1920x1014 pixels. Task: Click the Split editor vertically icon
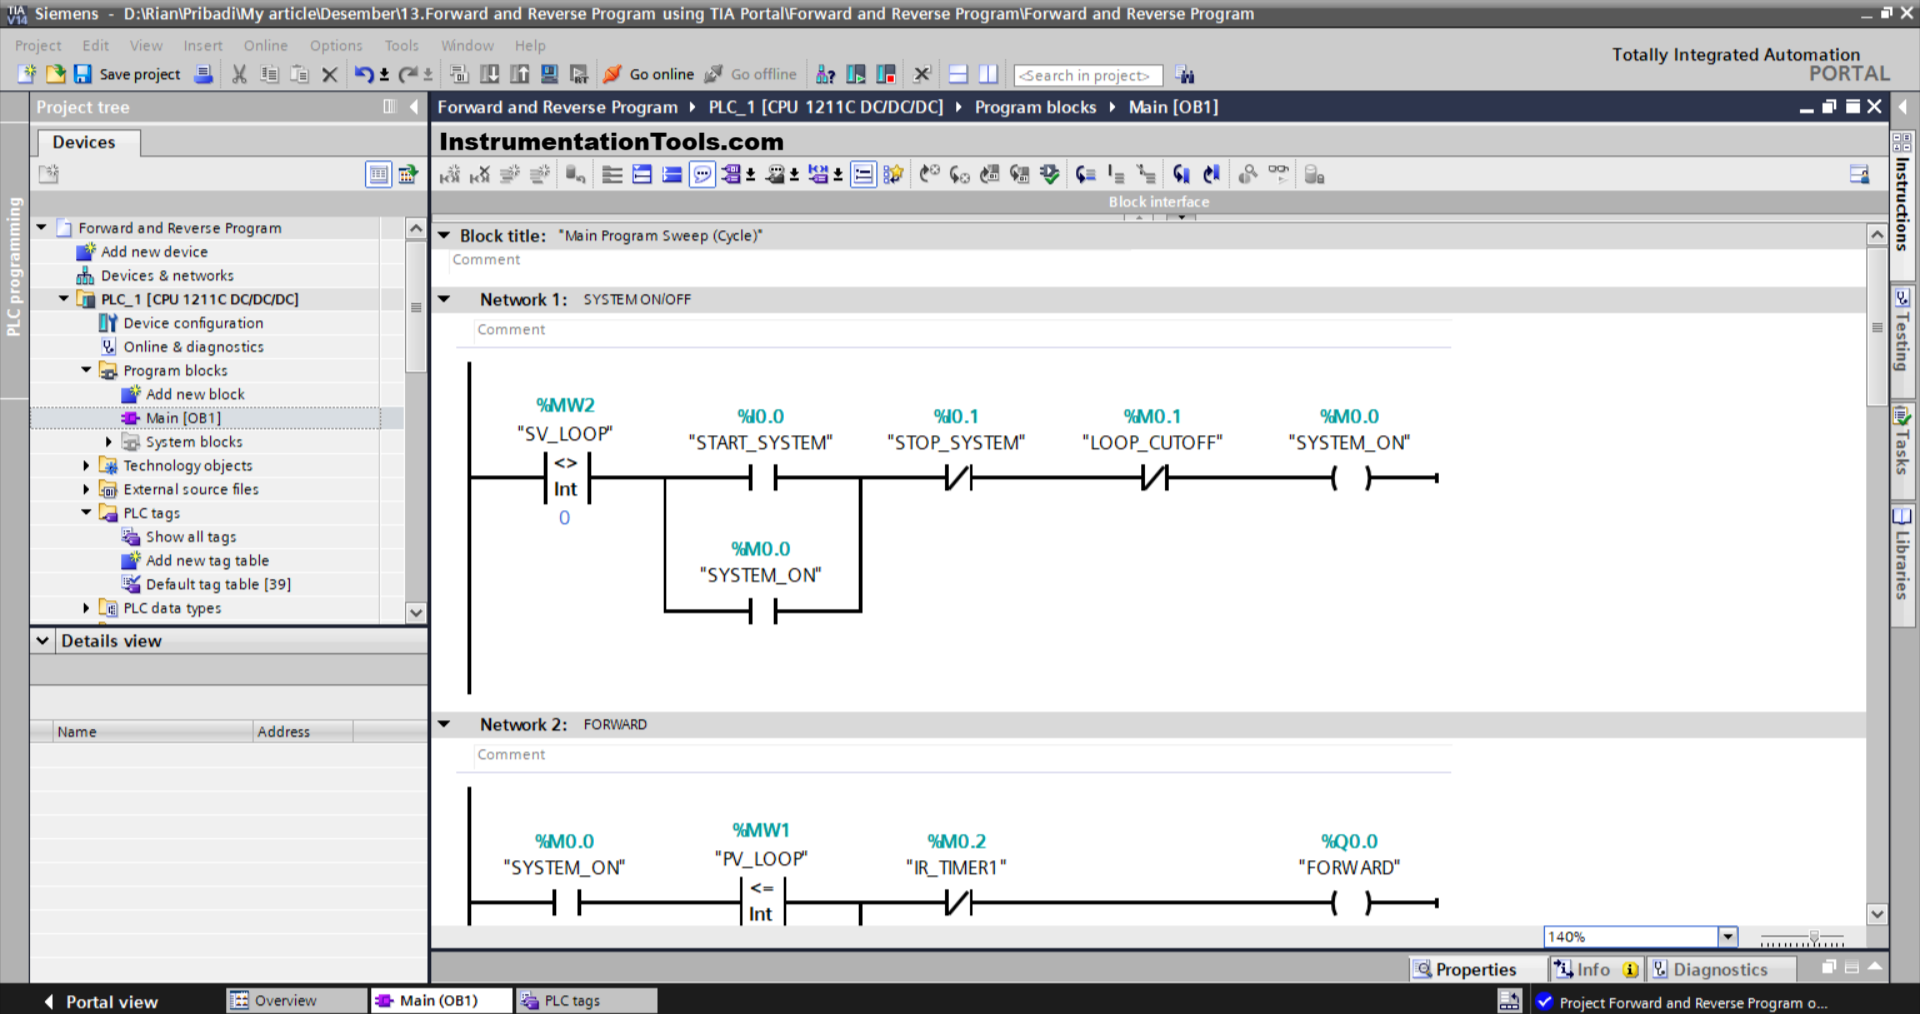(988, 74)
